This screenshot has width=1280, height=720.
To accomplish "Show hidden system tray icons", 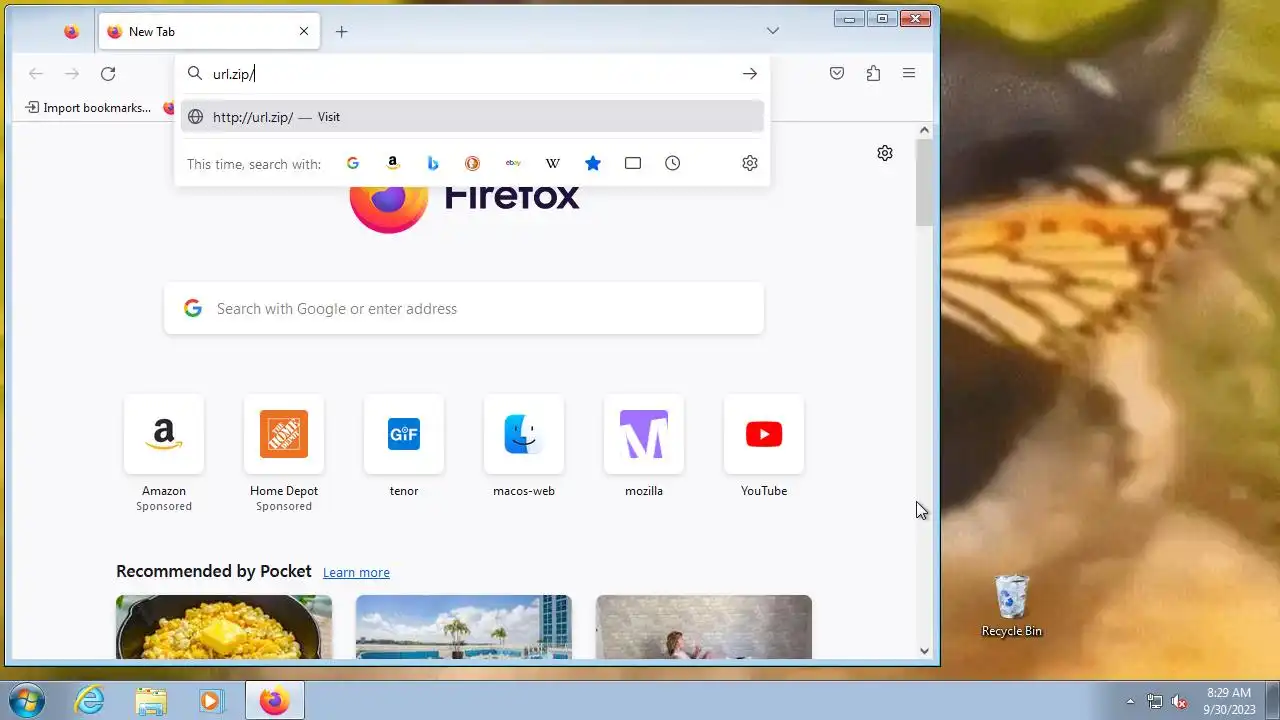I will point(1131,701).
